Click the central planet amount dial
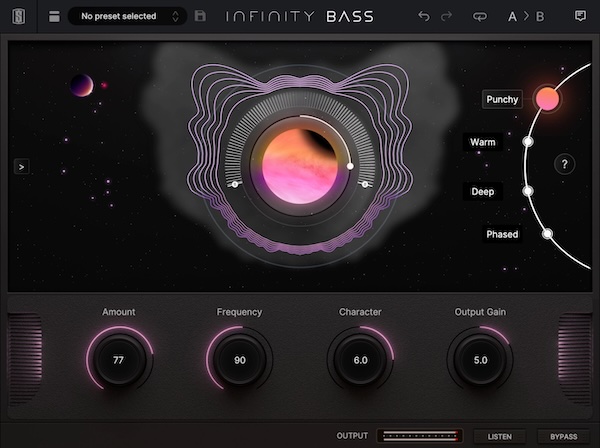The width and height of the screenshot is (600, 448). pyautogui.click(x=300, y=166)
